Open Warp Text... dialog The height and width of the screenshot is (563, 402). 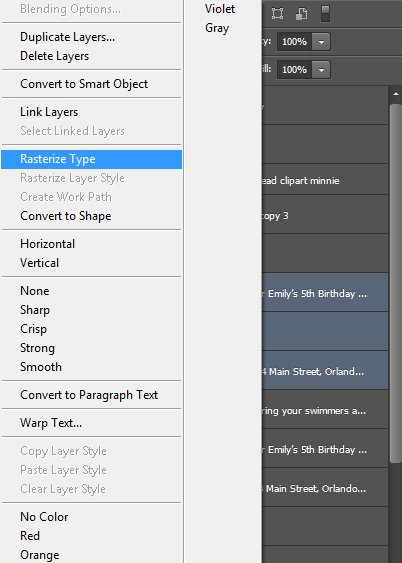(51, 423)
